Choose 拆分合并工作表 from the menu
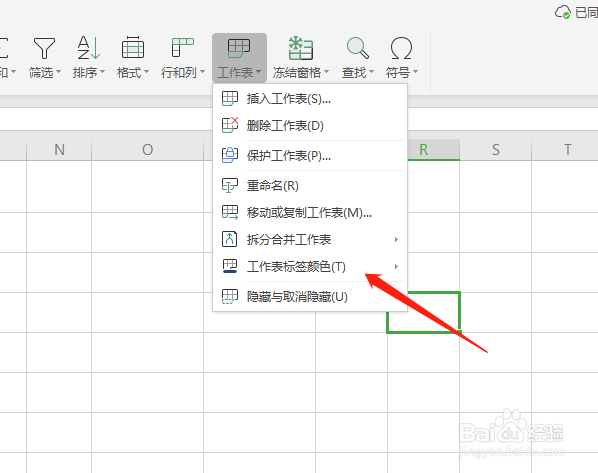Viewport: 598px width, 473px height. tap(310, 240)
